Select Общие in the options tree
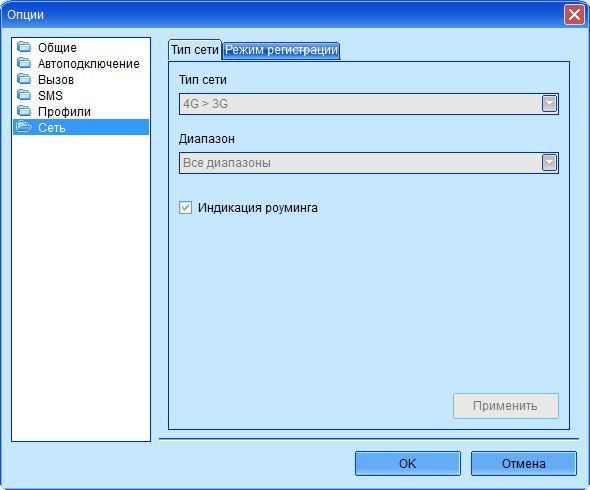590x490 pixels. tap(57, 47)
